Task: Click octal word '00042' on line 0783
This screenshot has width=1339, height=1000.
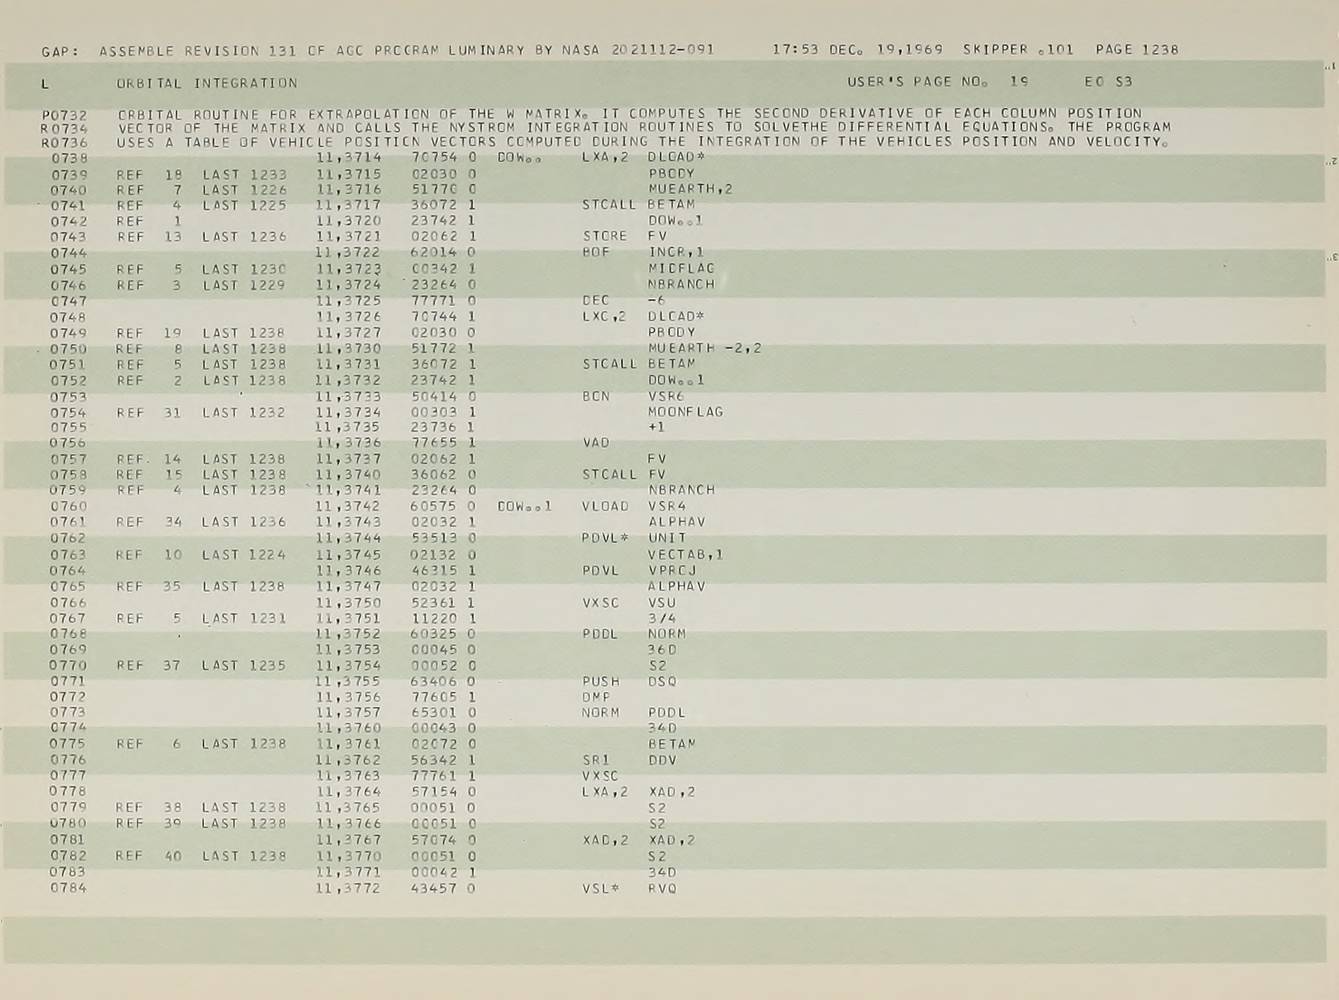Action: tap(434, 872)
